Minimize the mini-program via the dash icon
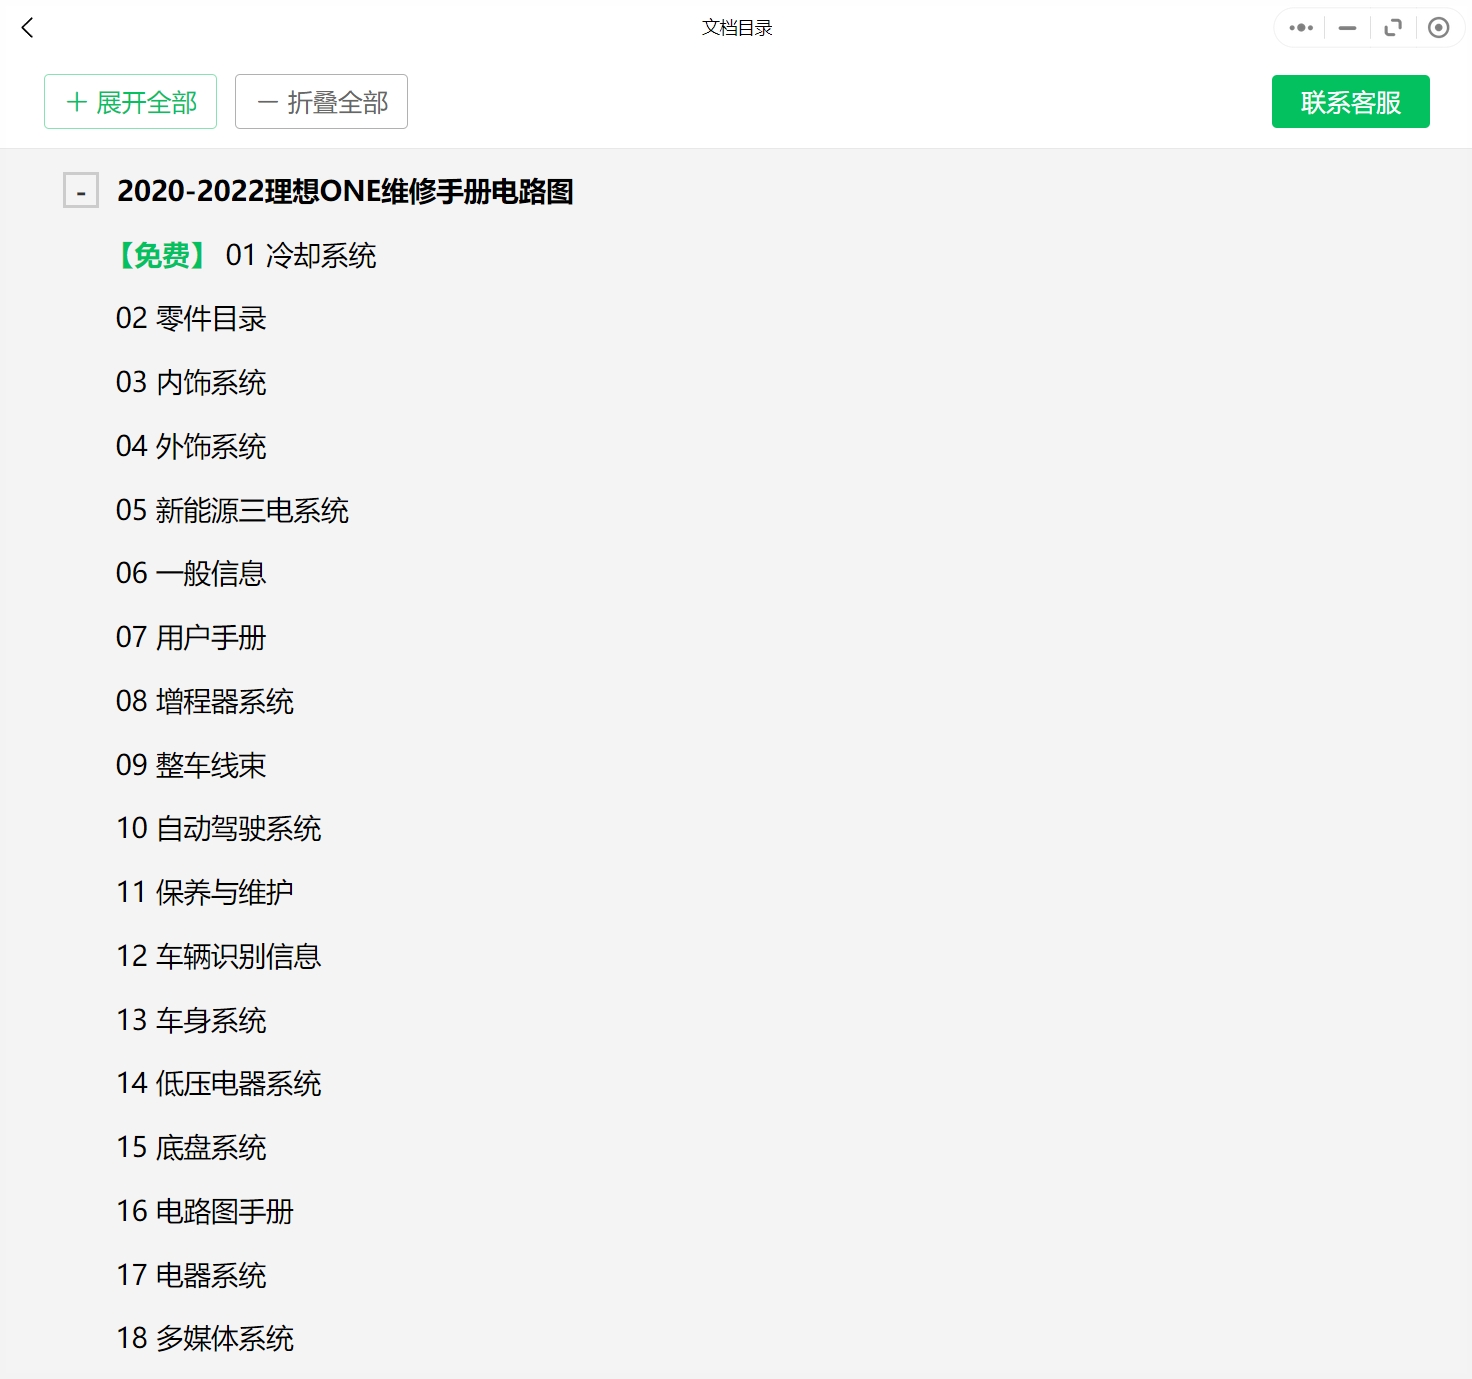The image size is (1472, 1379). click(x=1346, y=28)
